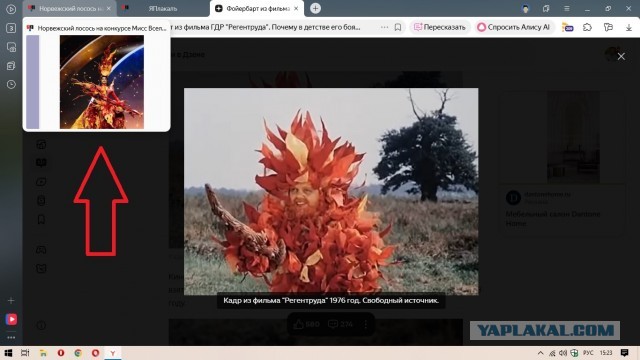Open the sidebar panels toolbar icon

pyautogui.click(x=608, y=27)
